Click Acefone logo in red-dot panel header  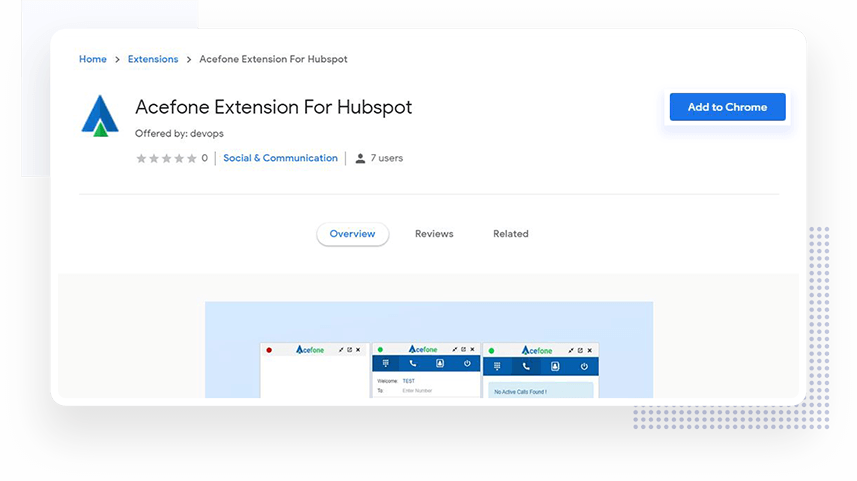(x=310, y=349)
